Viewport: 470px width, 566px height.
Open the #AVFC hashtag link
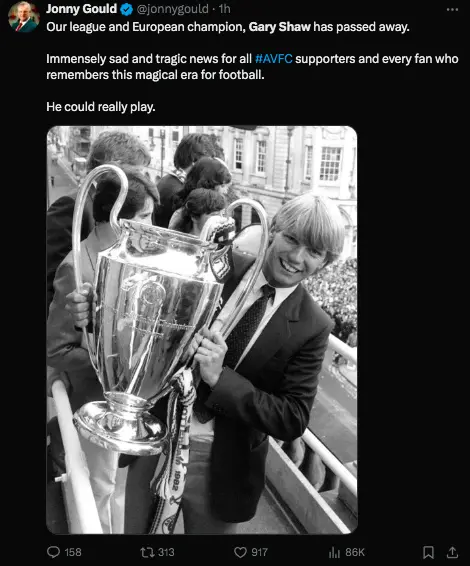(274, 59)
